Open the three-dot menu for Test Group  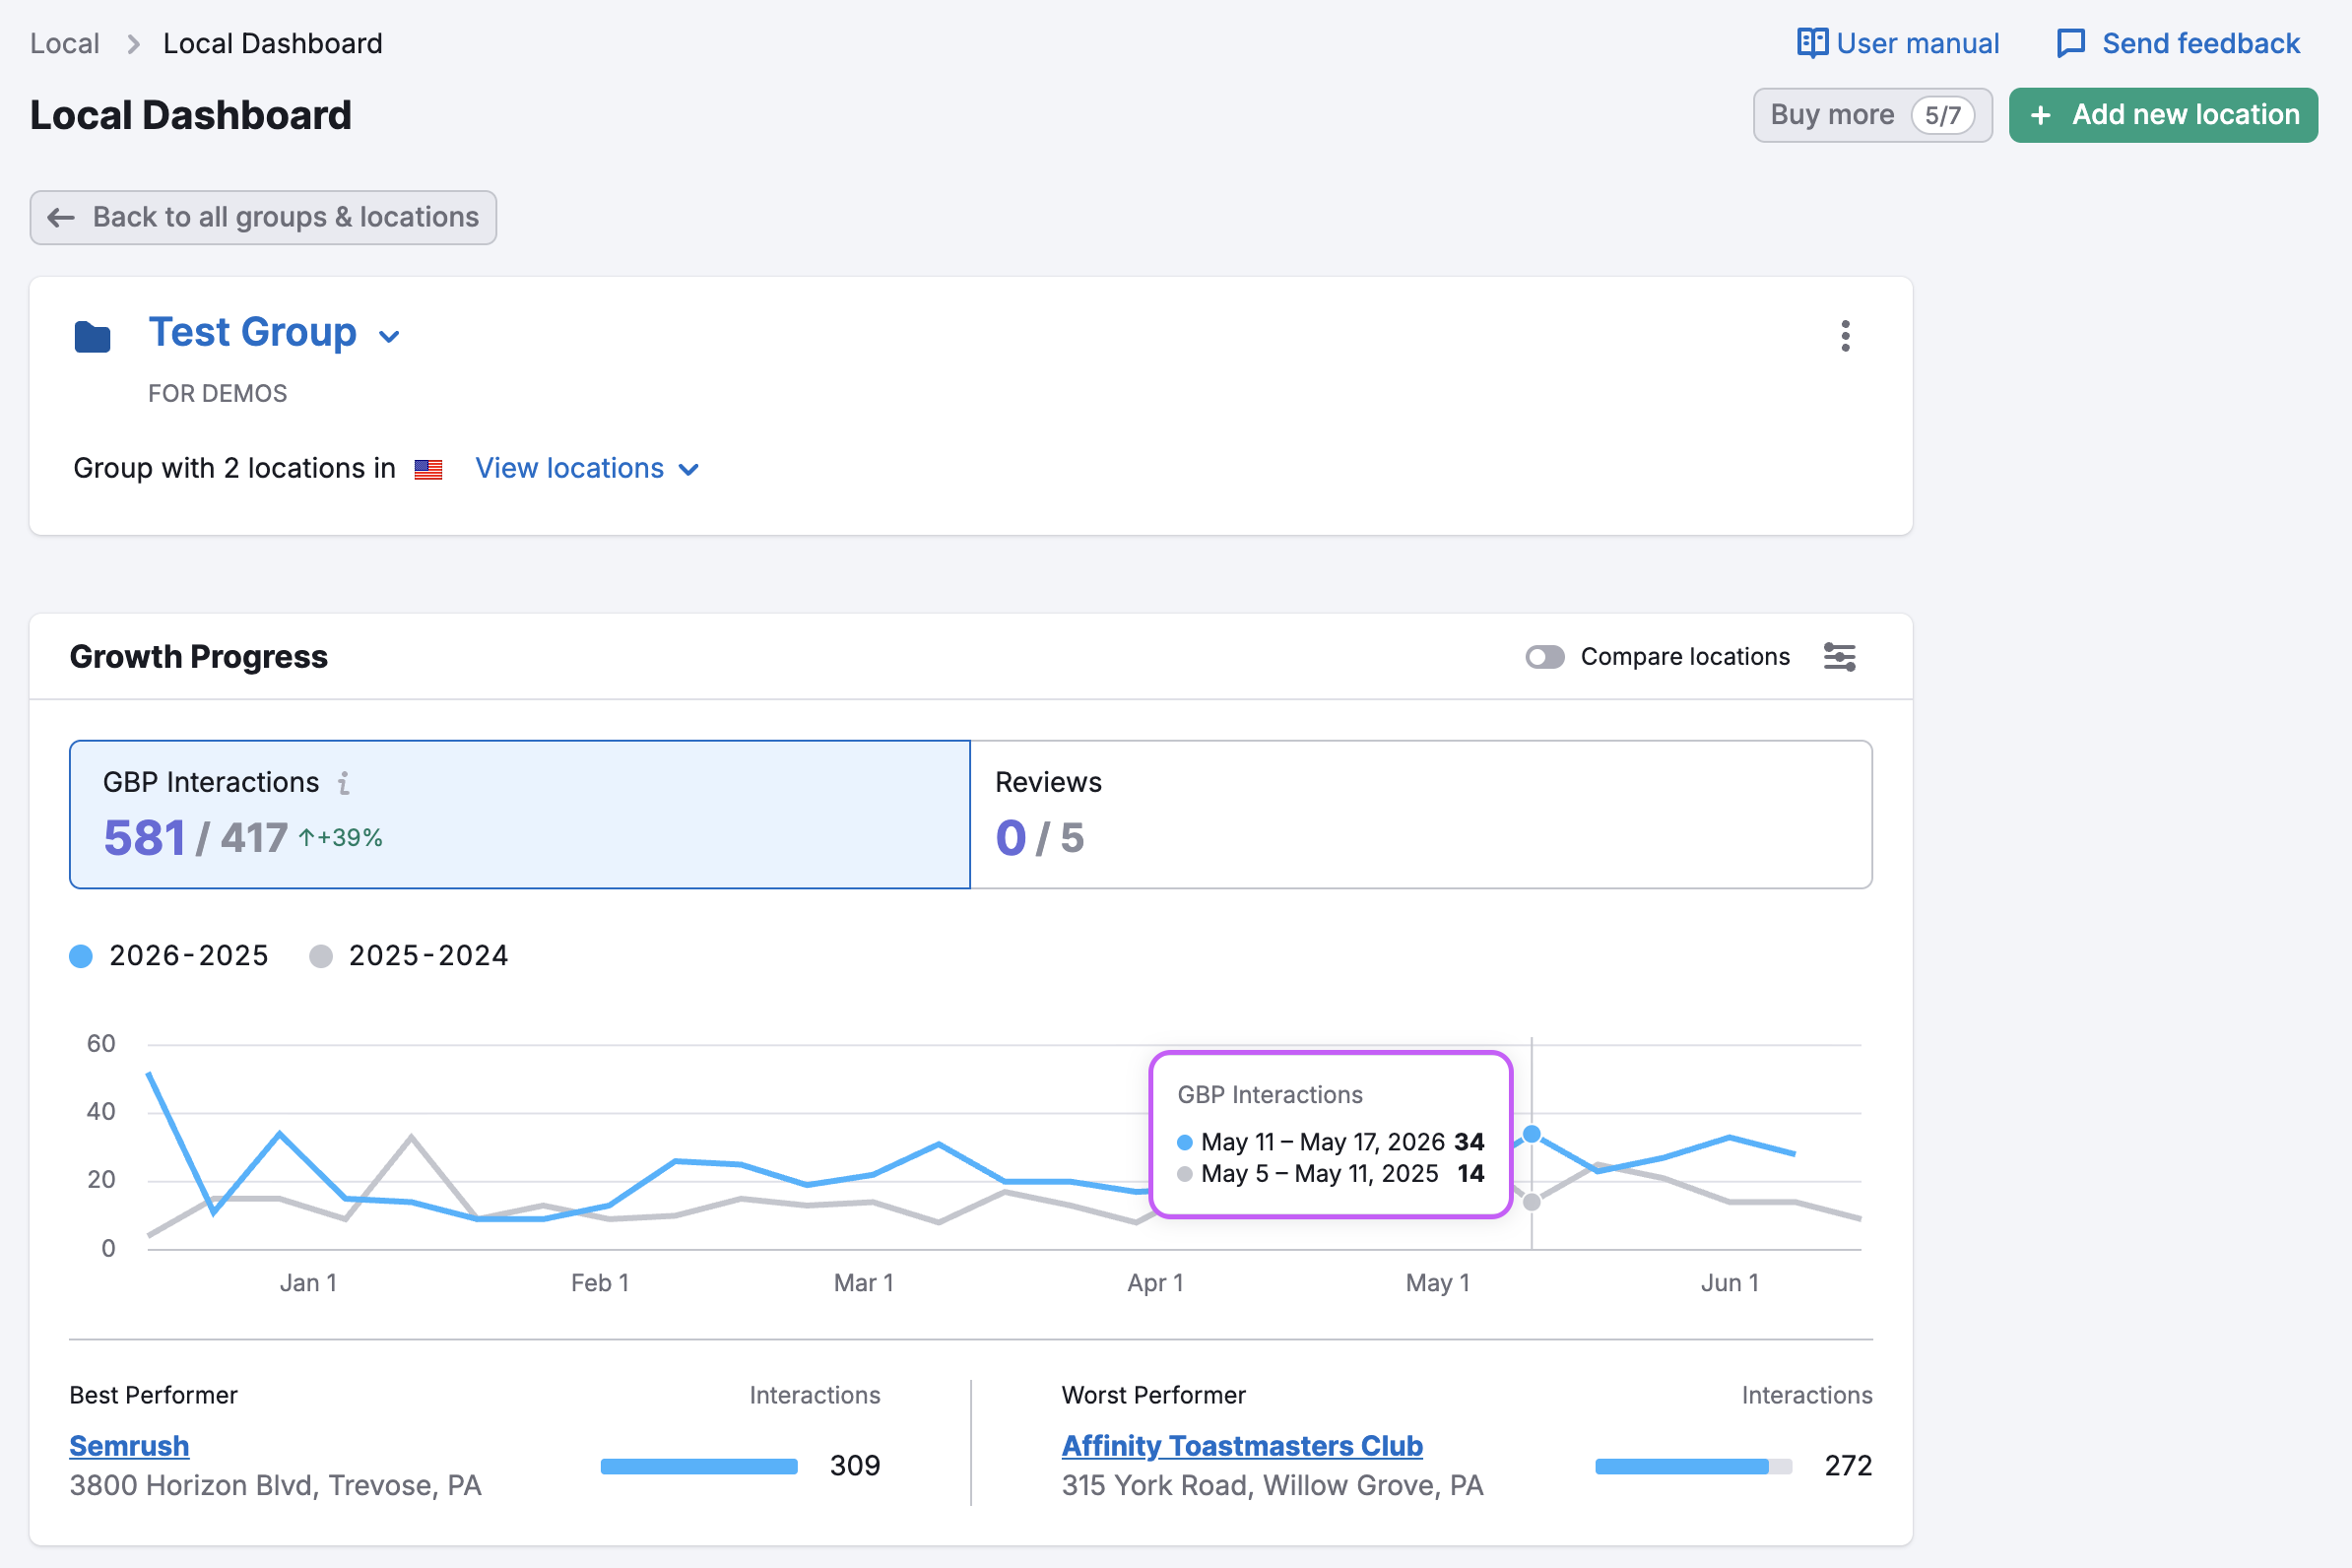coord(1845,336)
